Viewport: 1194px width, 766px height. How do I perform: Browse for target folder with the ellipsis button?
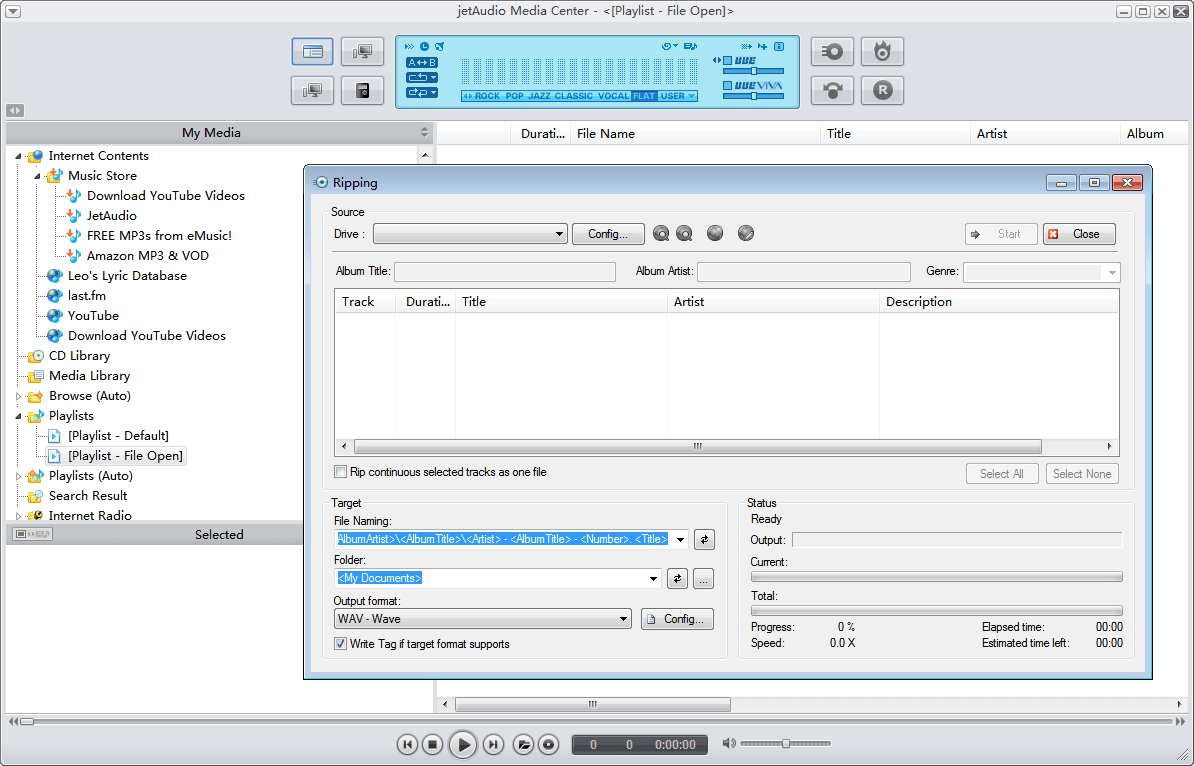(x=704, y=579)
